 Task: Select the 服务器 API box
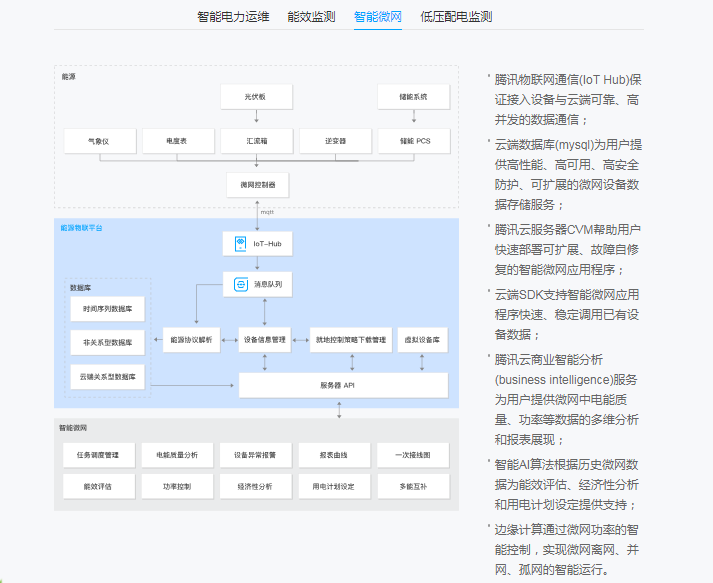click(x=343, y=385)
